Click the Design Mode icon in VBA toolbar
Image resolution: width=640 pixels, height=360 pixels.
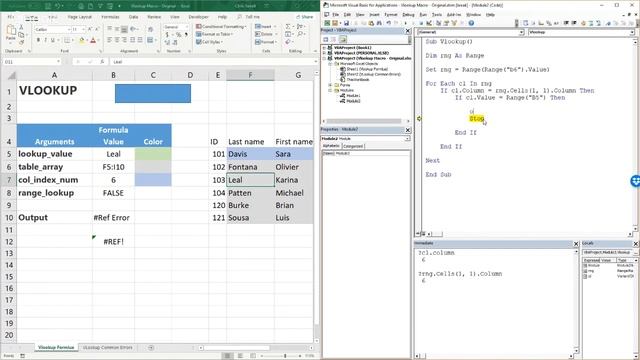click(429, 23)
